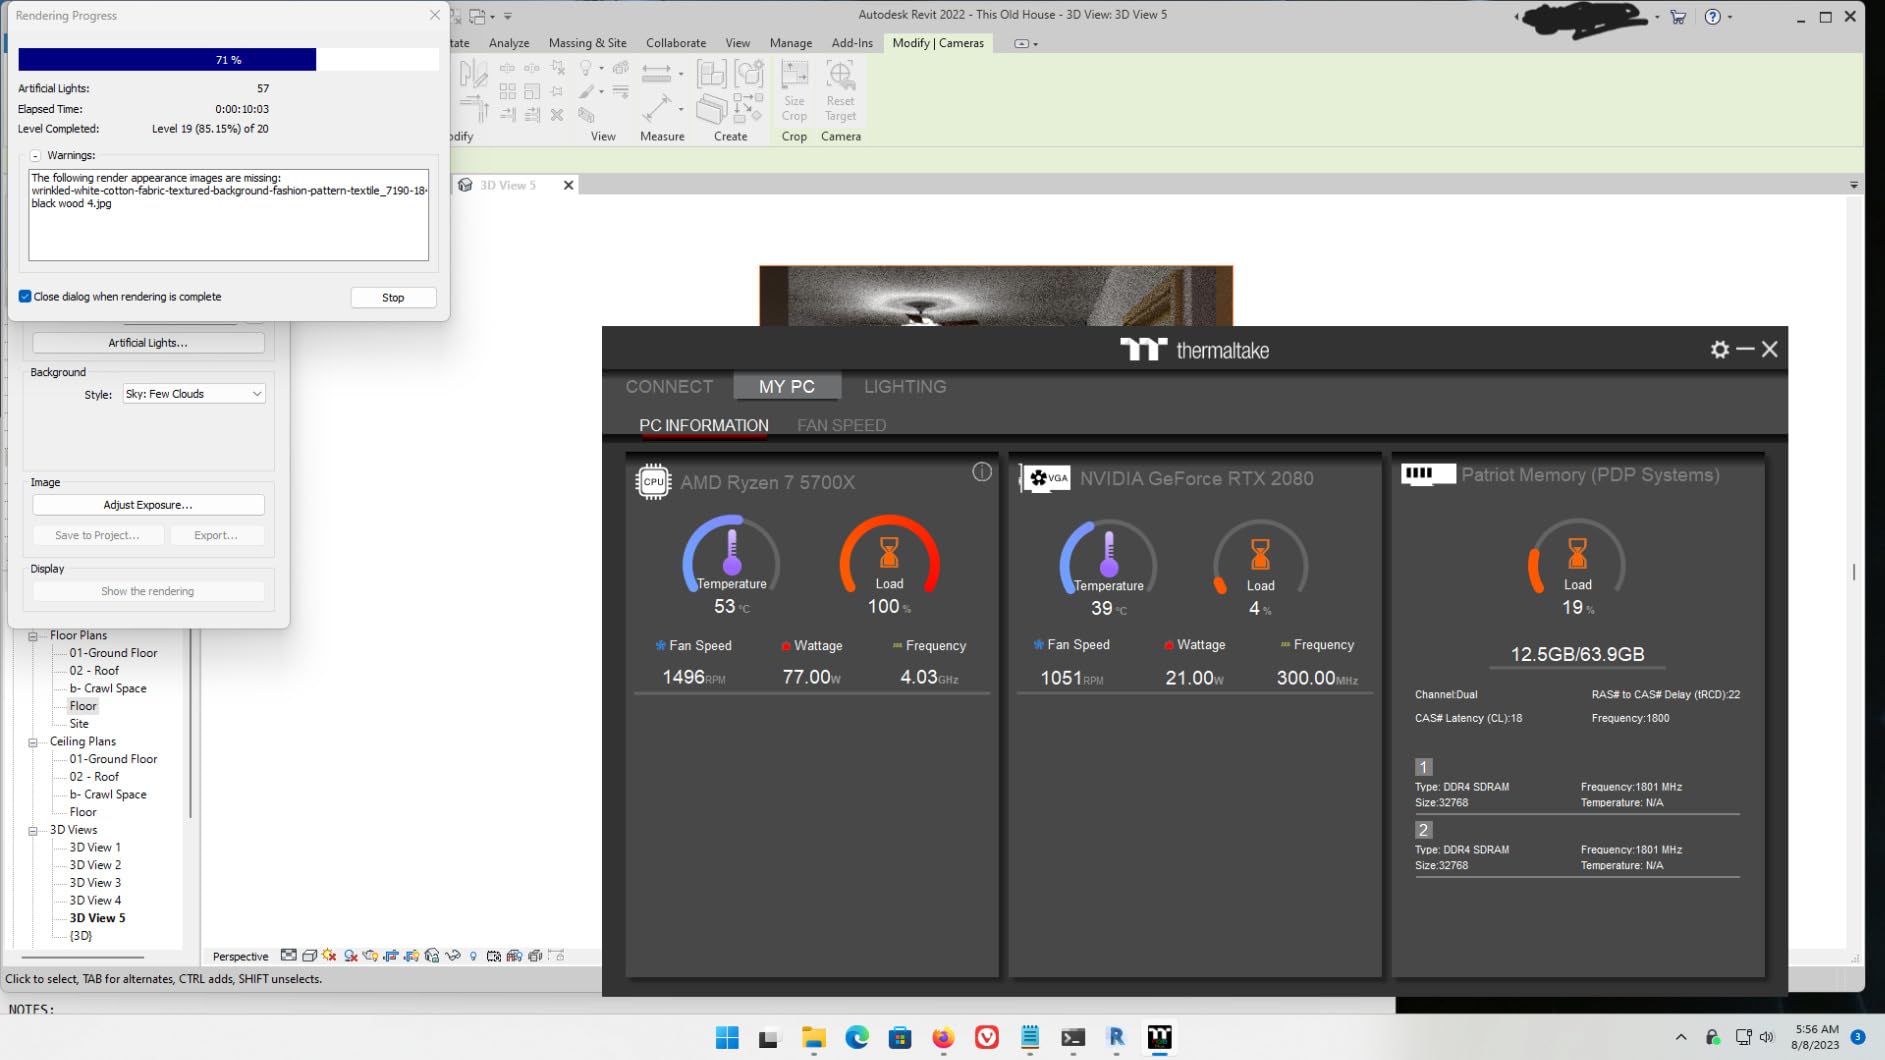Open Revit Help question mark icon

point(1713,17)
